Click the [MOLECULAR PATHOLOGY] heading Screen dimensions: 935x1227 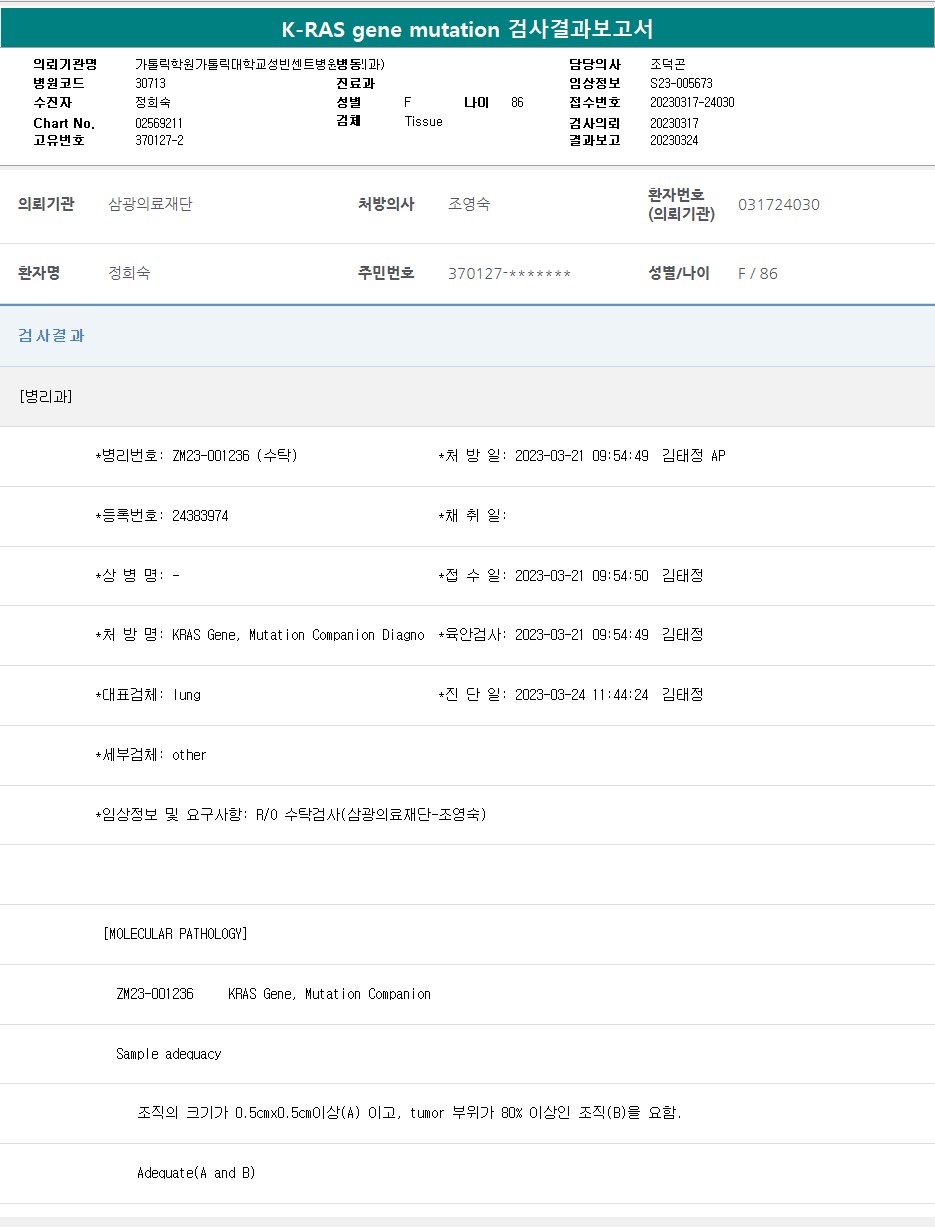coord(175,934)
